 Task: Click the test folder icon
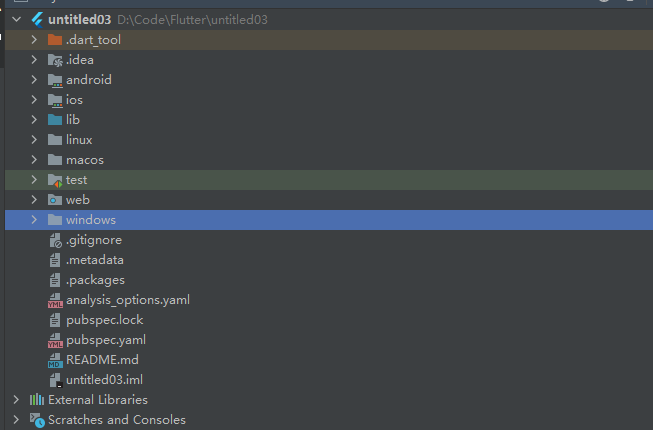pyautogui.click(x=55, y=180)
